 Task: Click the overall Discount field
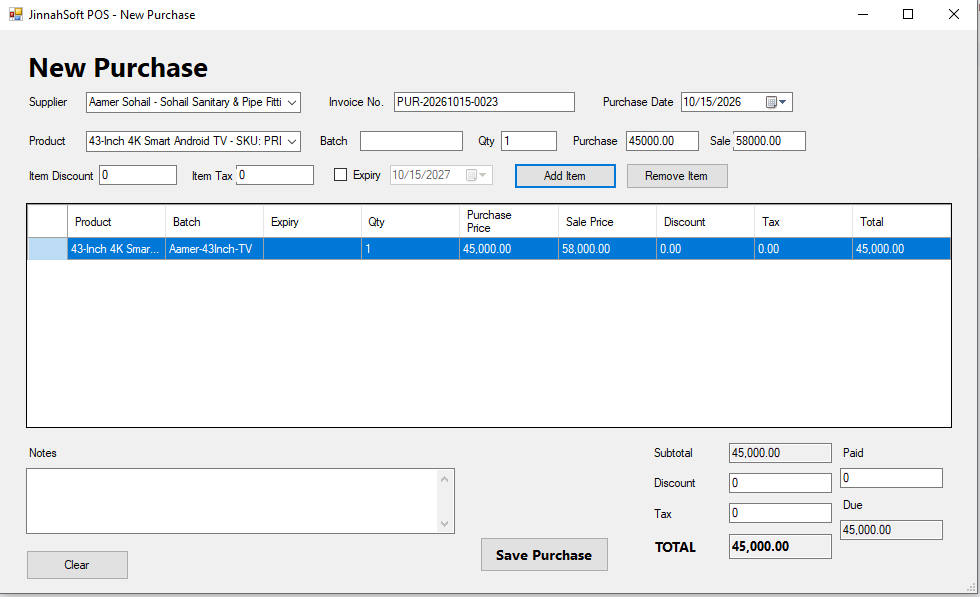[x=780, y=483]
